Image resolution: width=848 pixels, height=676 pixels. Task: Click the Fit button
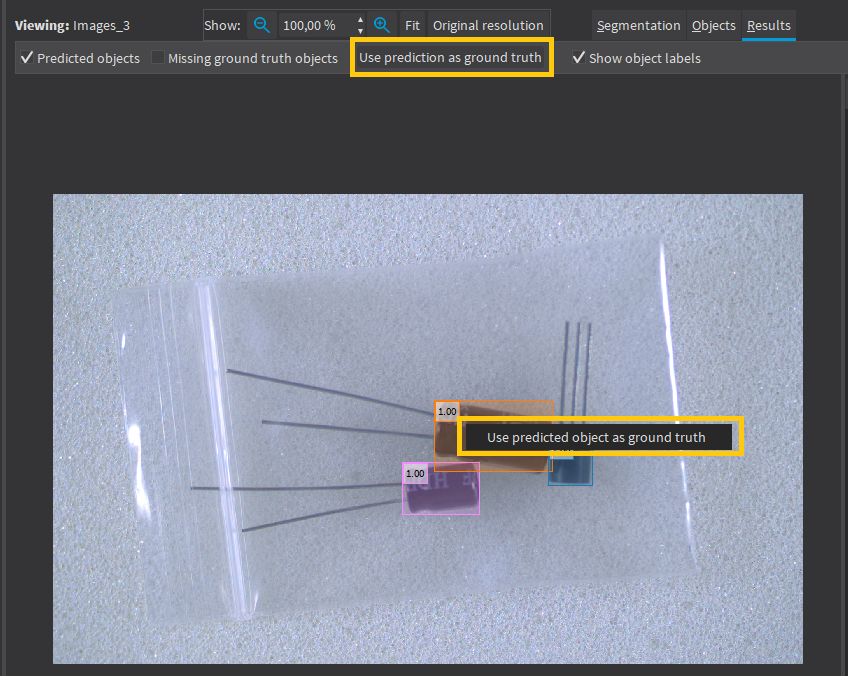412,25
